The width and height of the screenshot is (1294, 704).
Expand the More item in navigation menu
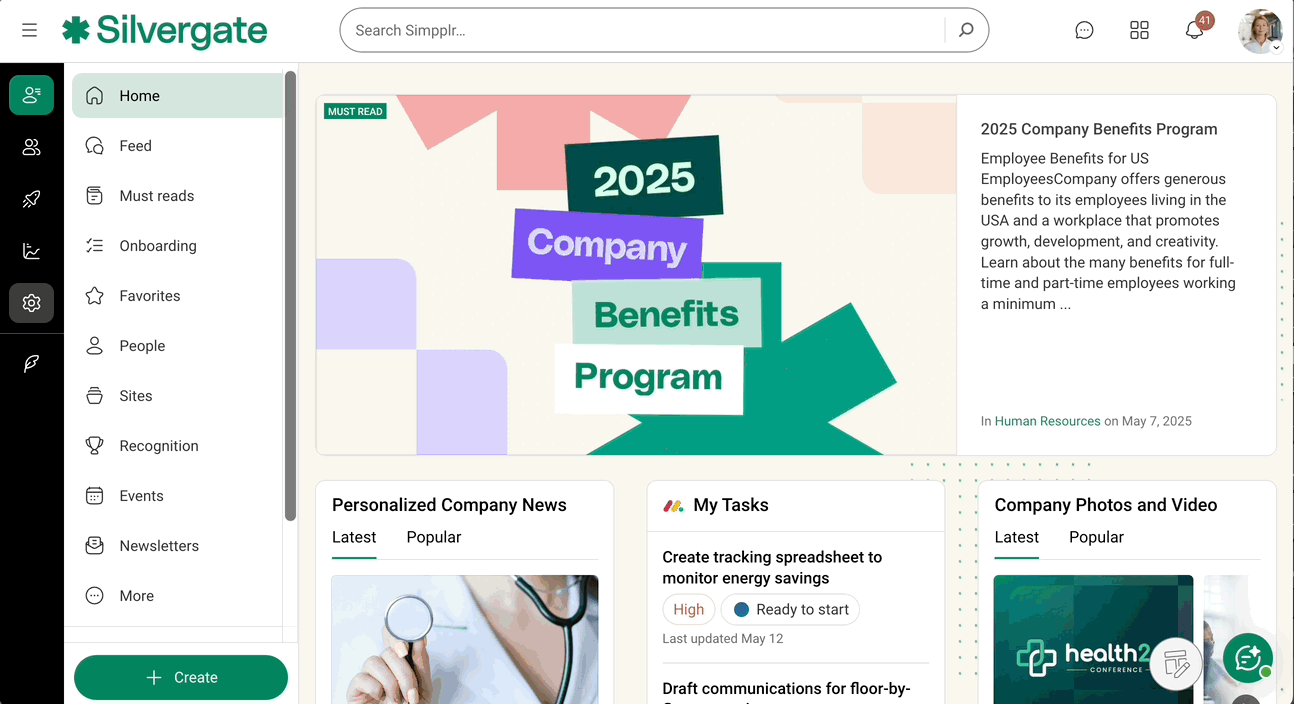[138, 595]
